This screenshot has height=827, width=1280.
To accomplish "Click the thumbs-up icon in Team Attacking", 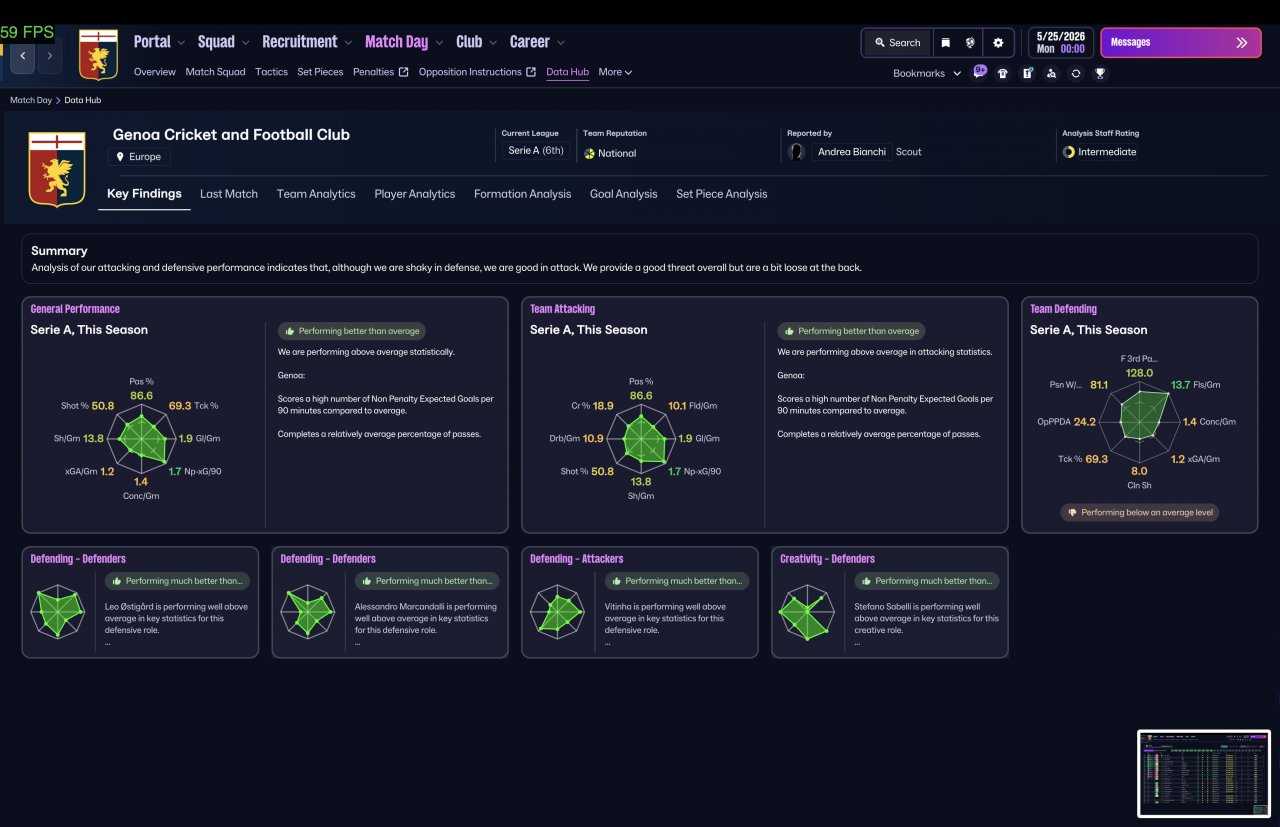I will (x=788, y=331).
